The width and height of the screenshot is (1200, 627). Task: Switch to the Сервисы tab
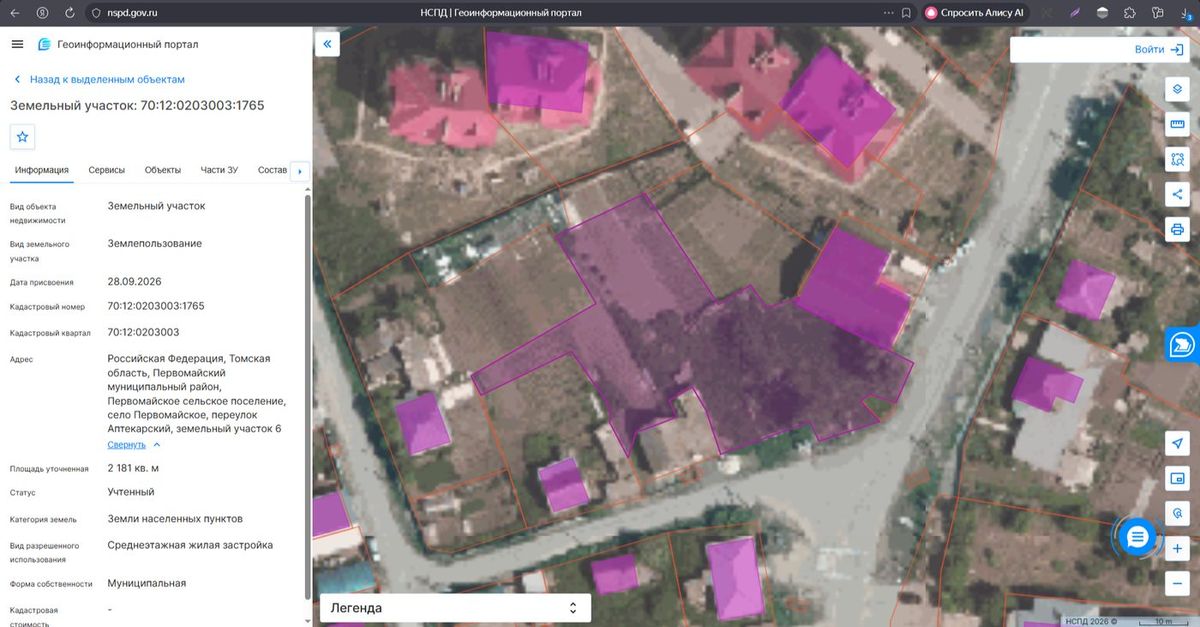(x=107, y=170)
